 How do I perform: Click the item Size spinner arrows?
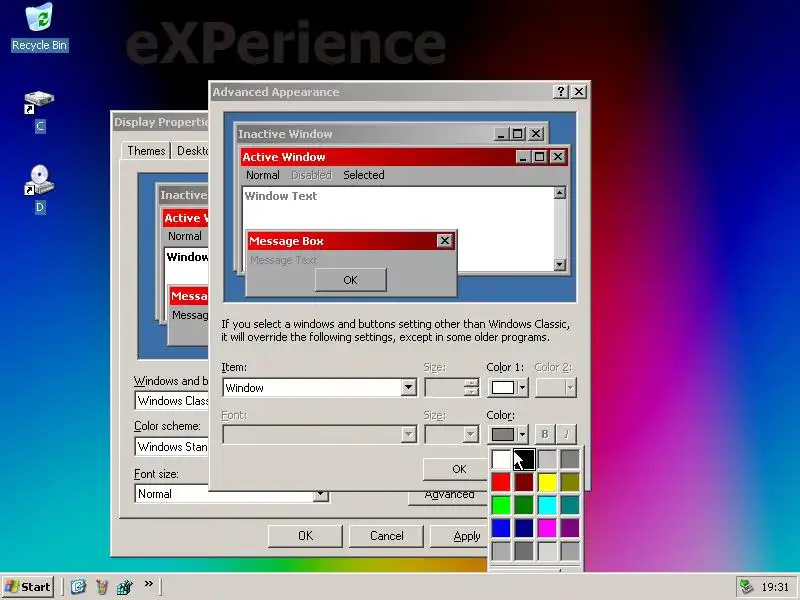(x=471, y=388)
